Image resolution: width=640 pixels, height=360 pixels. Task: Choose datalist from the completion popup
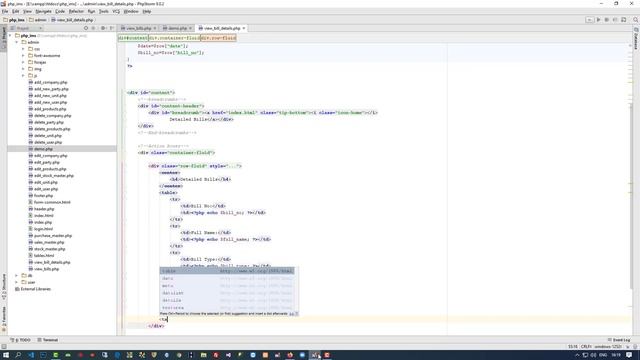227,293
